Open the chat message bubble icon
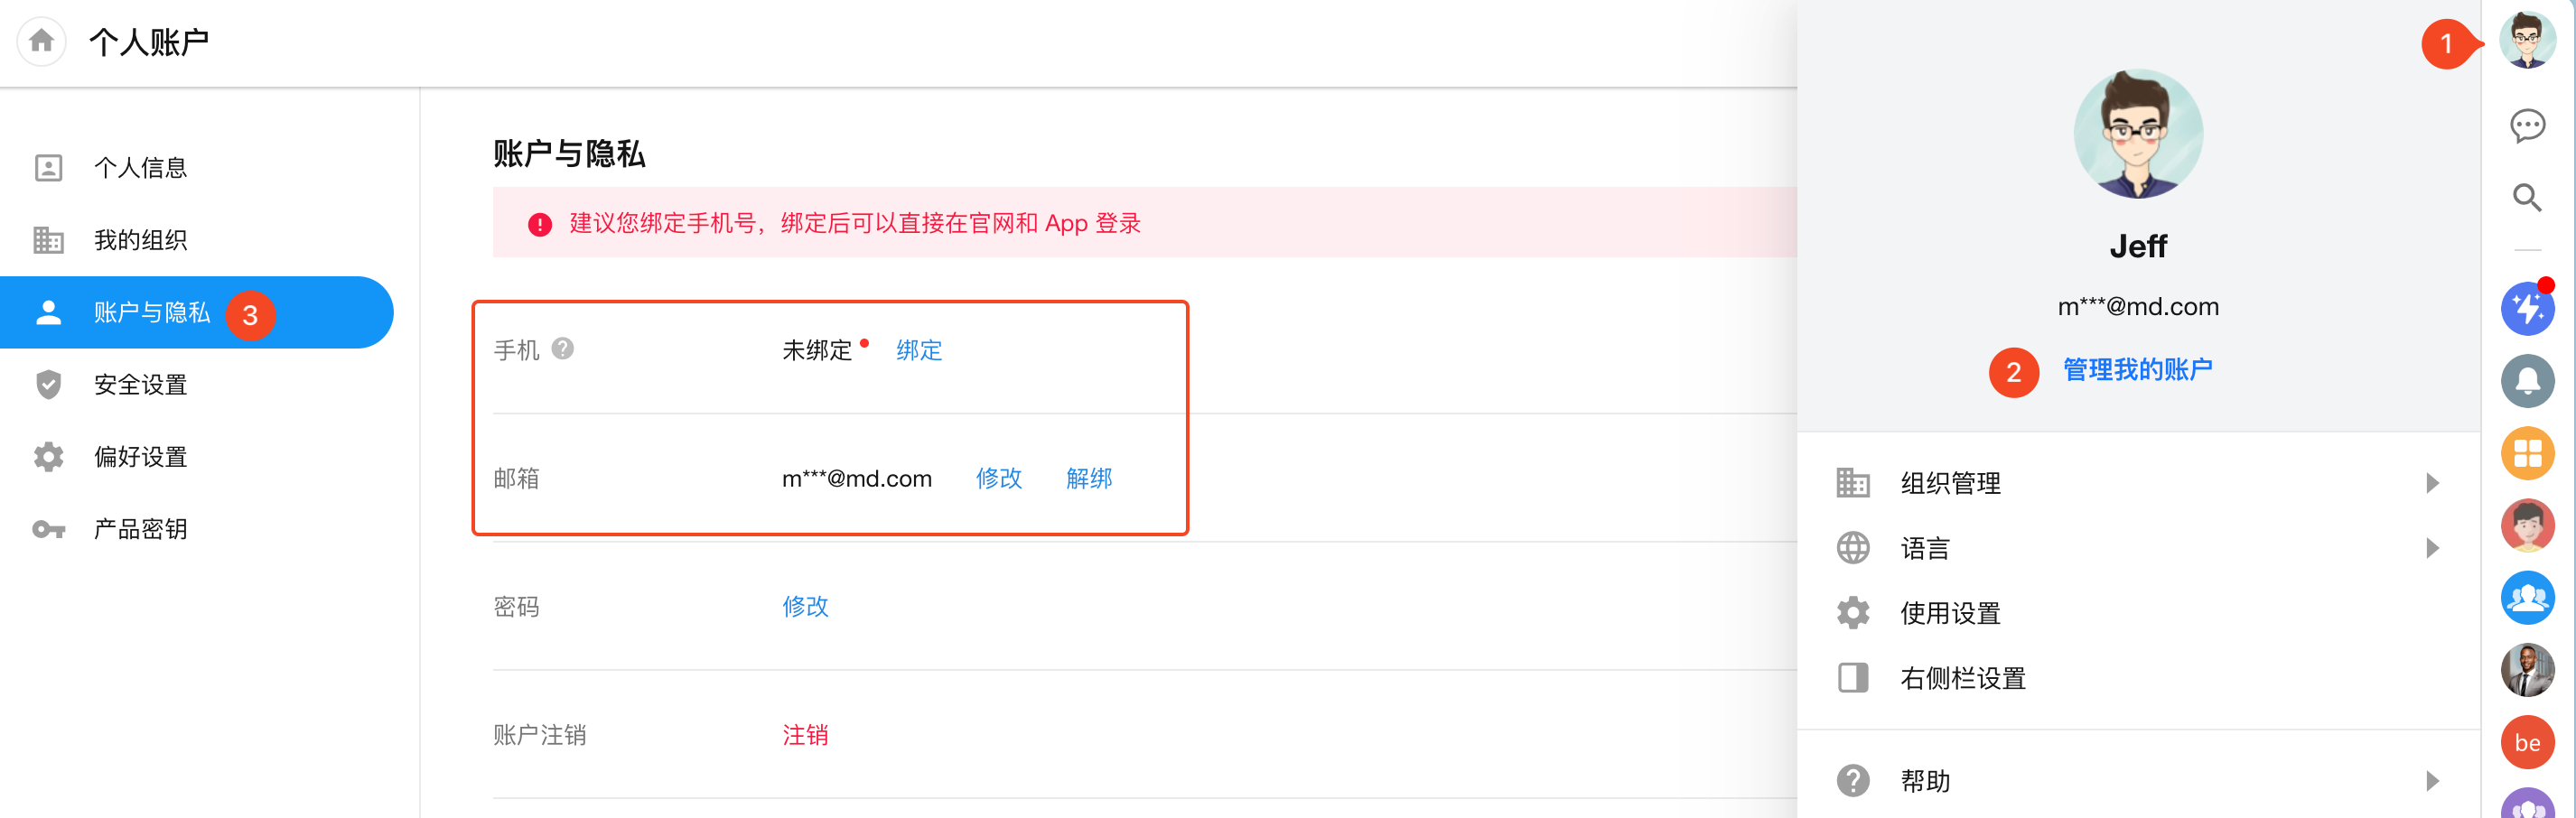 pos(2527,125)
